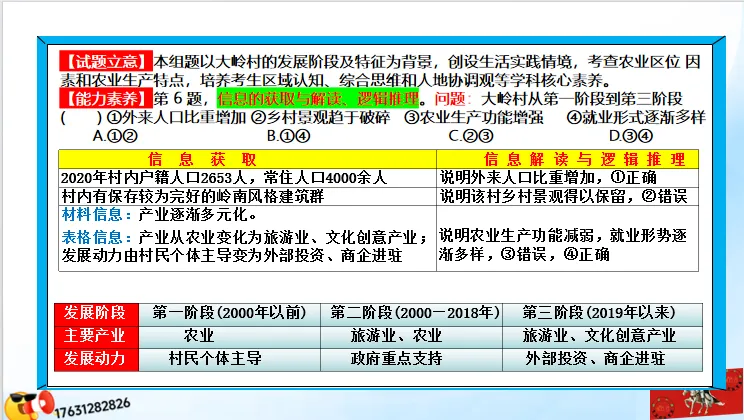
Task: Click the cell 说明农业生产功能减弱
Action: 567,238
